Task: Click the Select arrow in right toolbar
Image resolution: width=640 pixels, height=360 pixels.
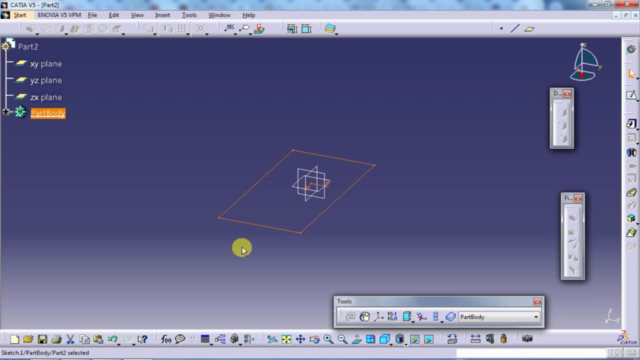Action: pos(631,74)
